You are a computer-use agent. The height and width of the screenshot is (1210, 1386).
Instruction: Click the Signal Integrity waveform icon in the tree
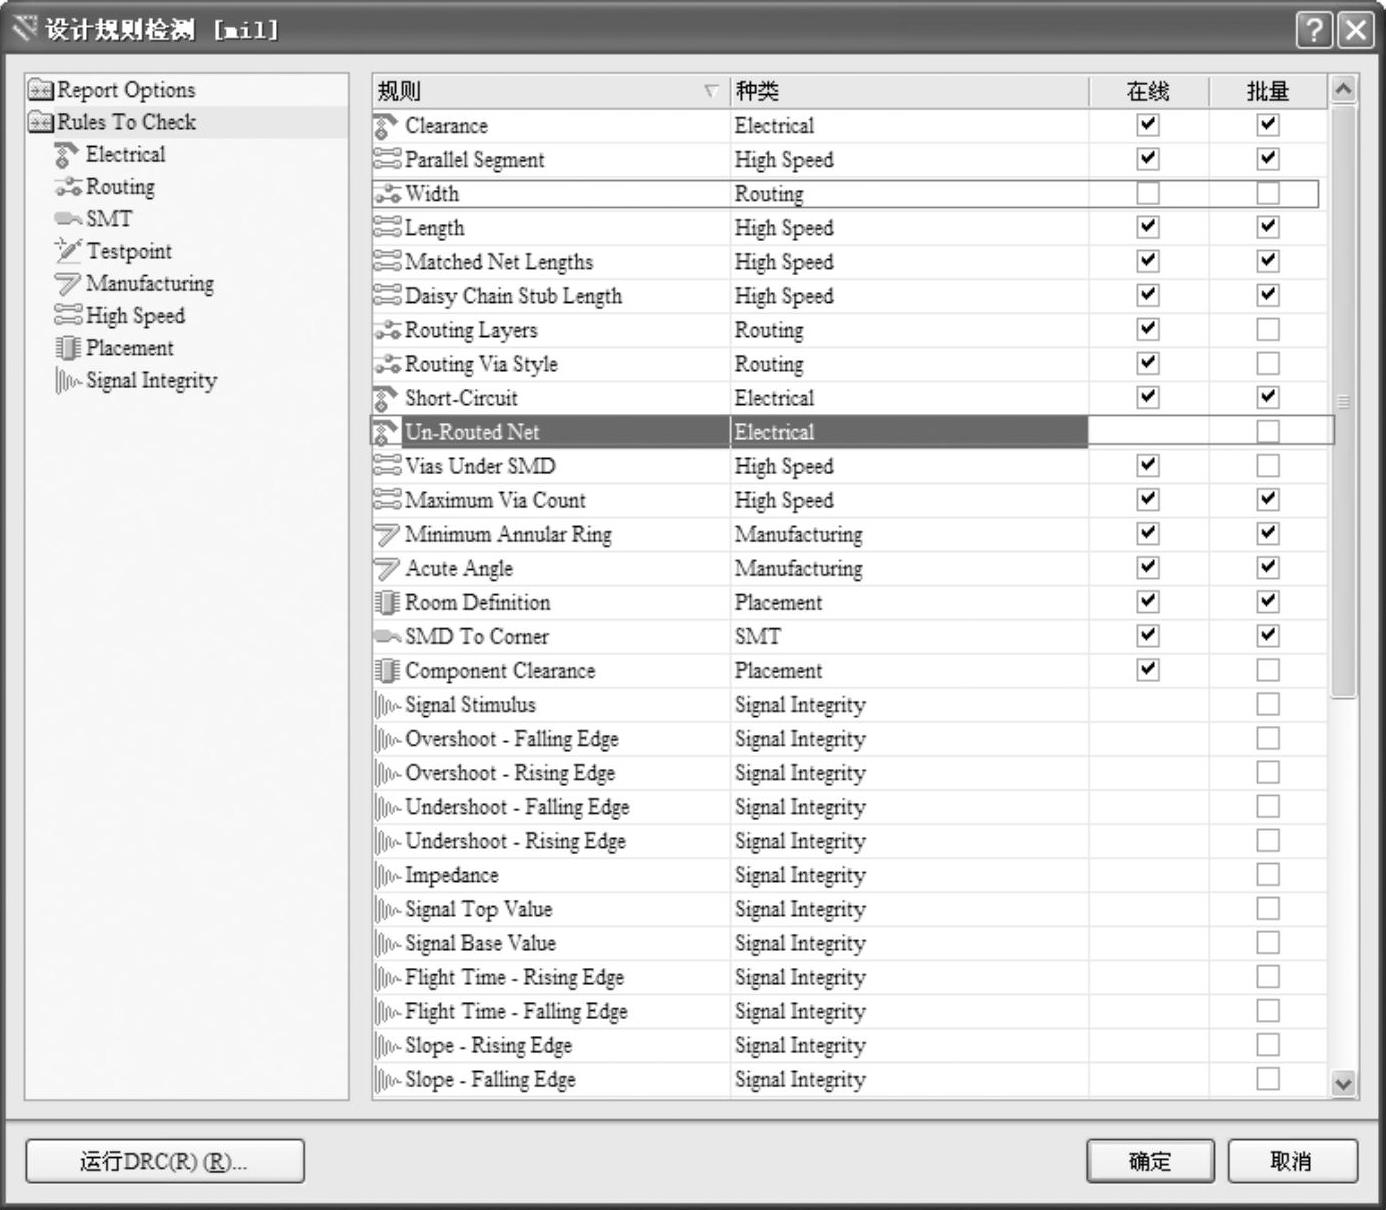tap(67, 381)
